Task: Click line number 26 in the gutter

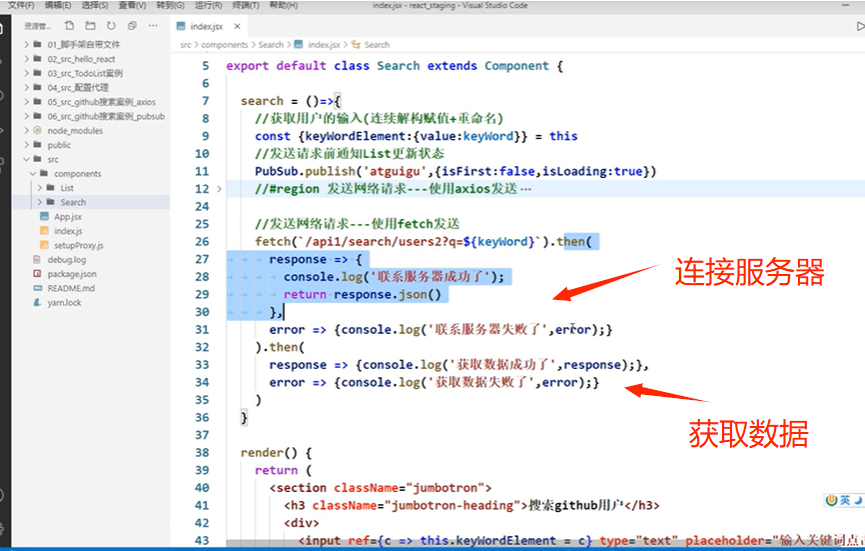Action: pos(202,242)
